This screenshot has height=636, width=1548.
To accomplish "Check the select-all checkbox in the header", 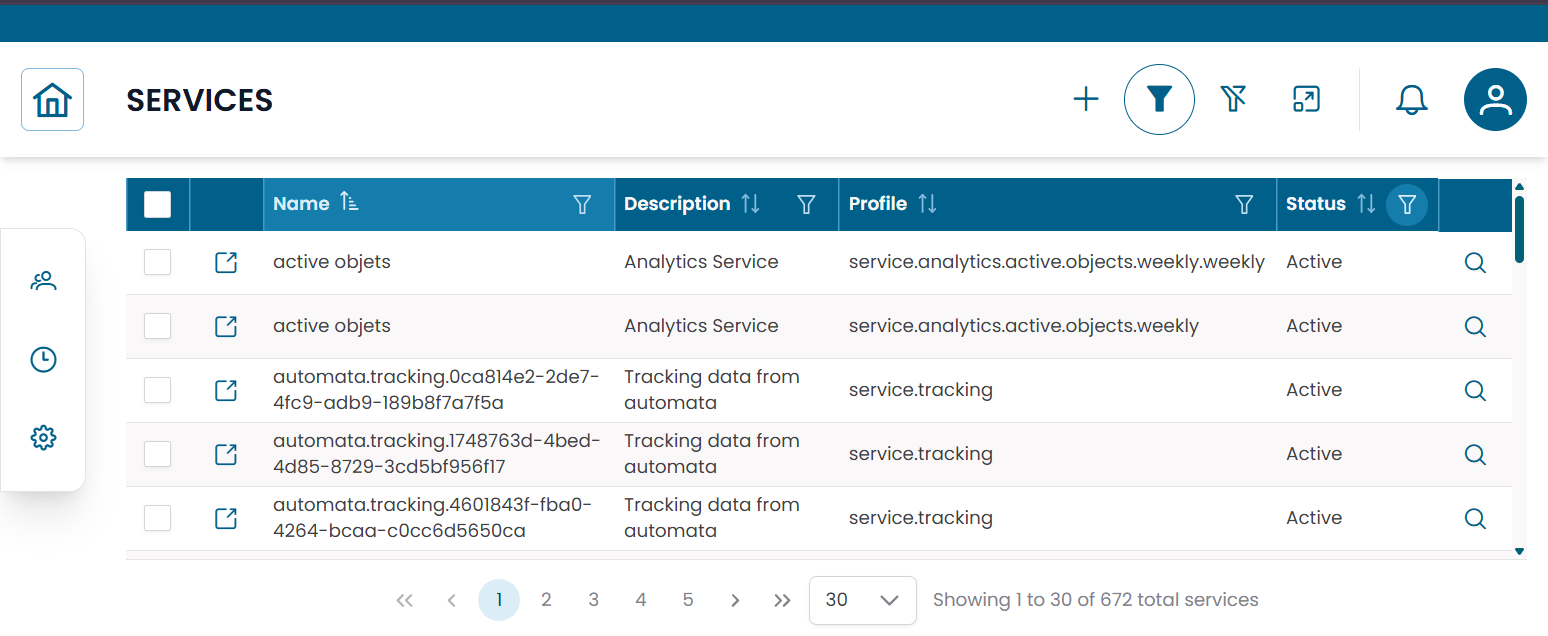I will pos(157,204).
